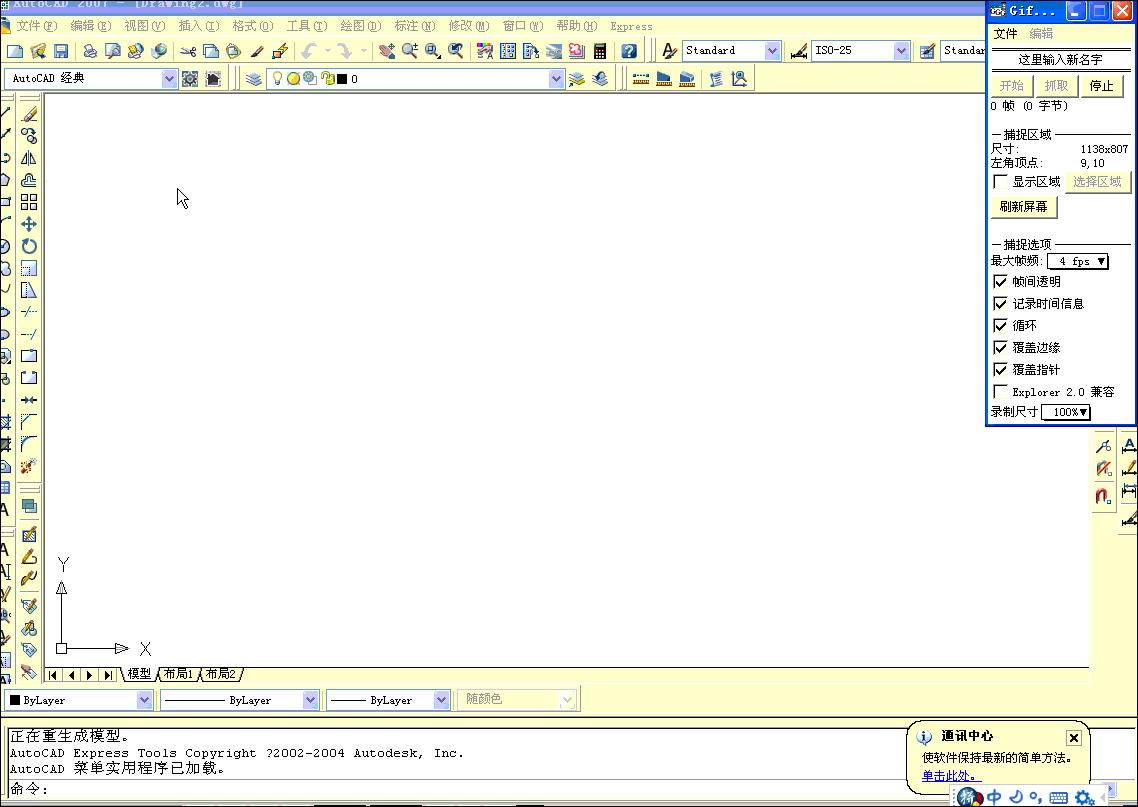Open the 视图(V) menu
The image size is (1138, 807).
pos(144,26)
